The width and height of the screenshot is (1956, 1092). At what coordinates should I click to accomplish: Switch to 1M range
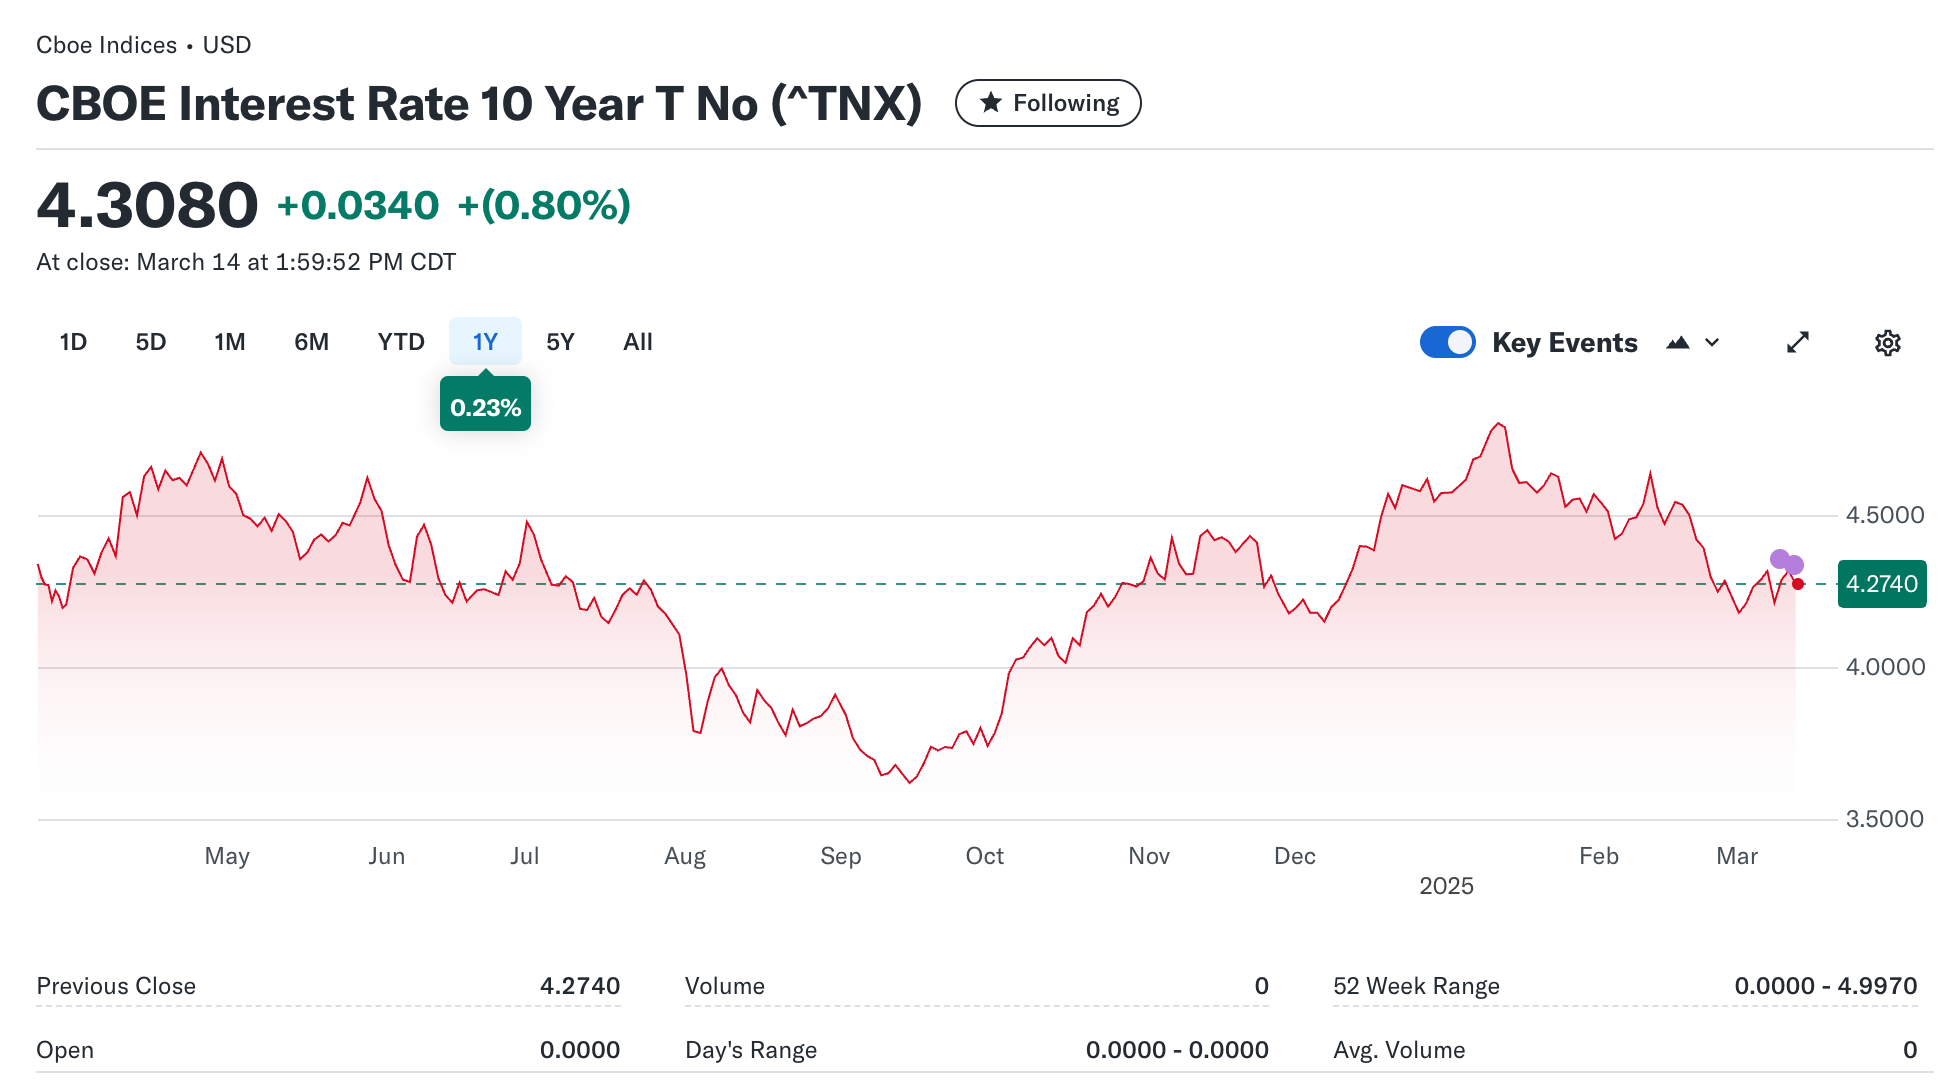tap(230, 342)
